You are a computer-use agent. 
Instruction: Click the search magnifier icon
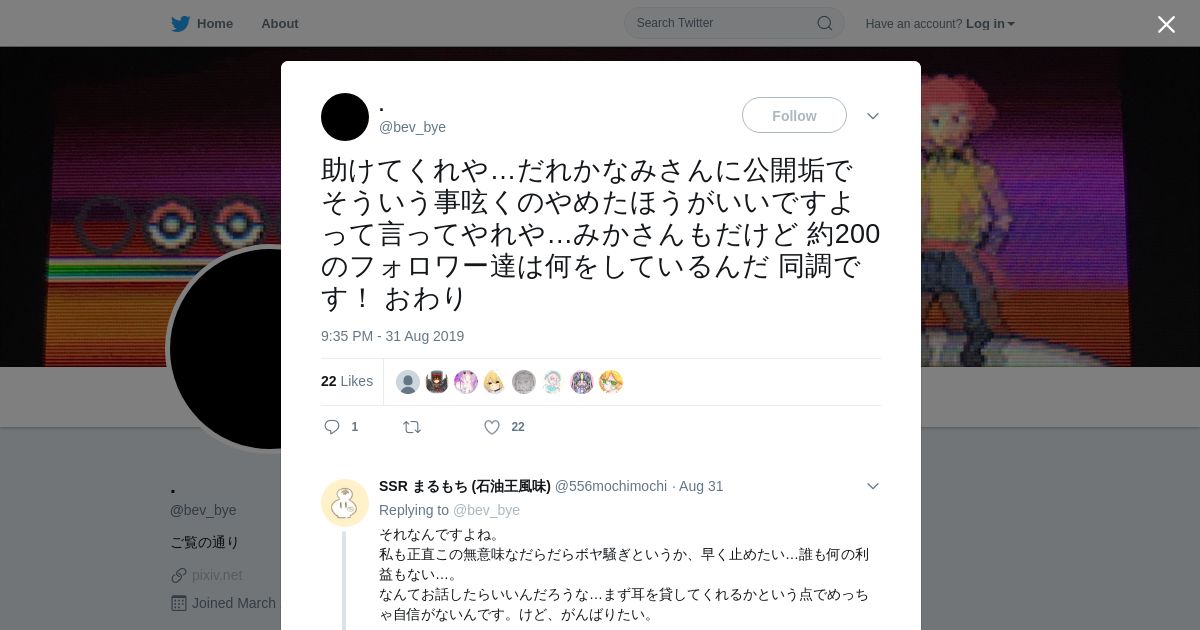click(825, 23)
